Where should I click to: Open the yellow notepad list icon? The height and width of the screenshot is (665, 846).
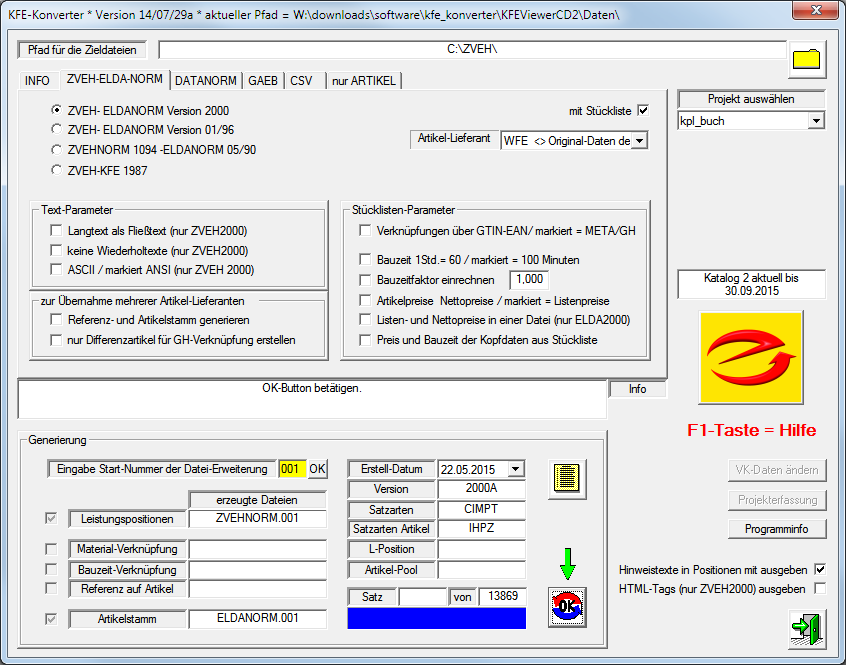567,480
